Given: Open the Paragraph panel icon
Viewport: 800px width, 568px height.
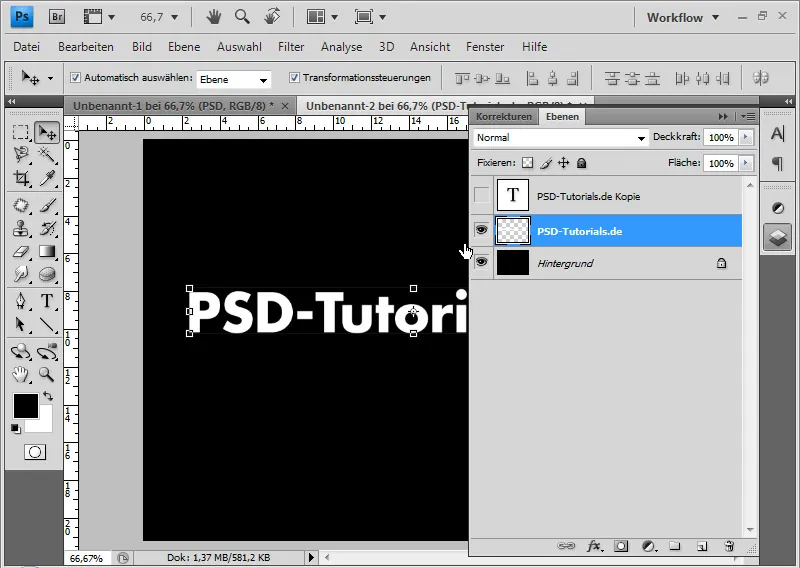Looking at the screenshot, I should pos(778,164).
